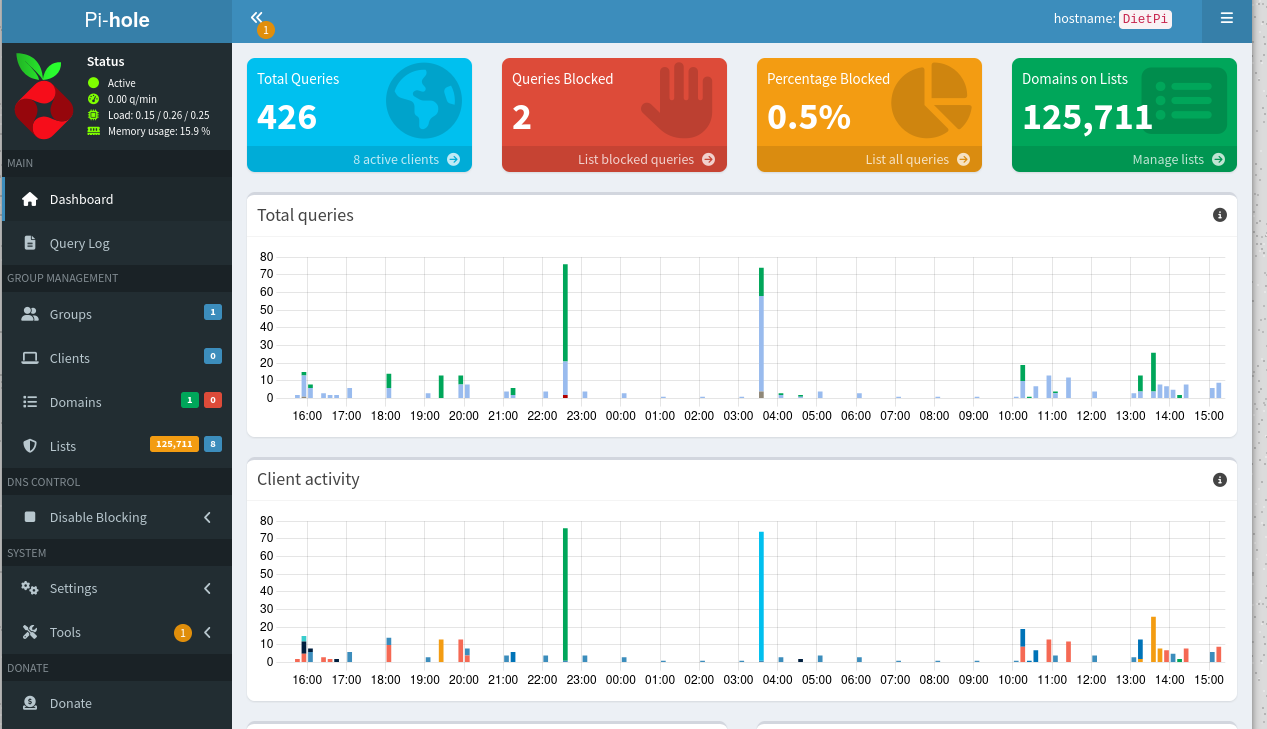Click info icon on Client activity chart

(1219, 480)
